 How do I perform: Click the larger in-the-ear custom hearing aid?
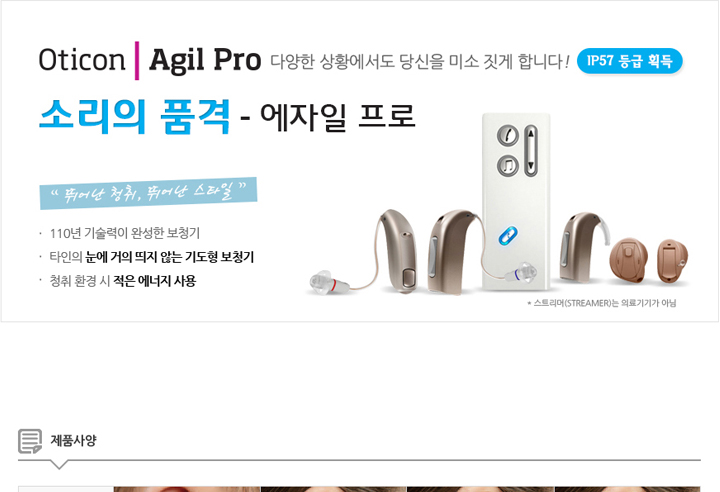pos(629,260)
